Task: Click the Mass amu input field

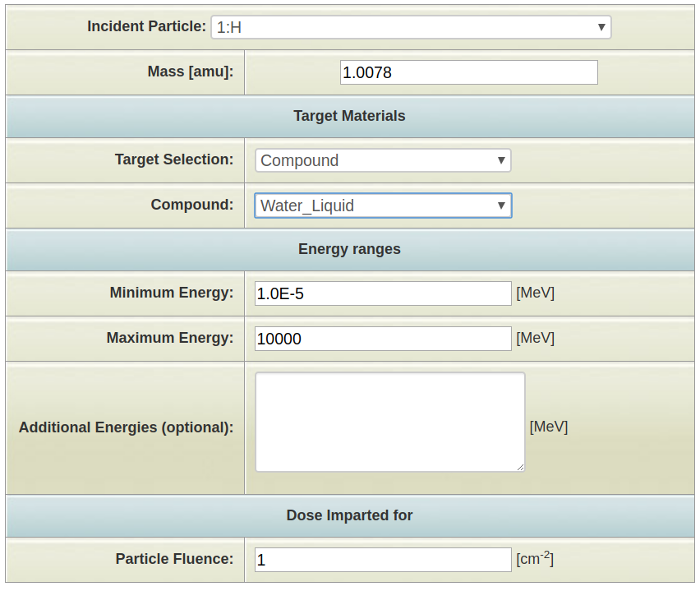Action: (469, 72)
